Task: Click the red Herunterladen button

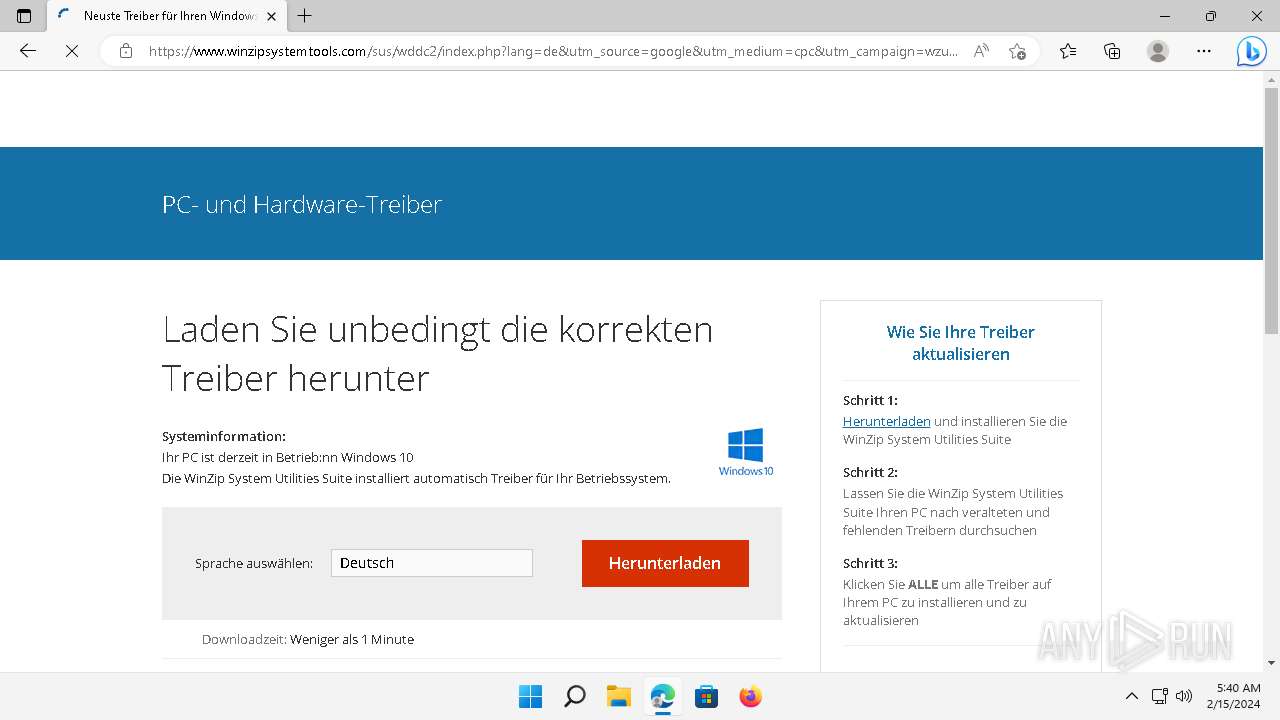Action: coord(665,563)
